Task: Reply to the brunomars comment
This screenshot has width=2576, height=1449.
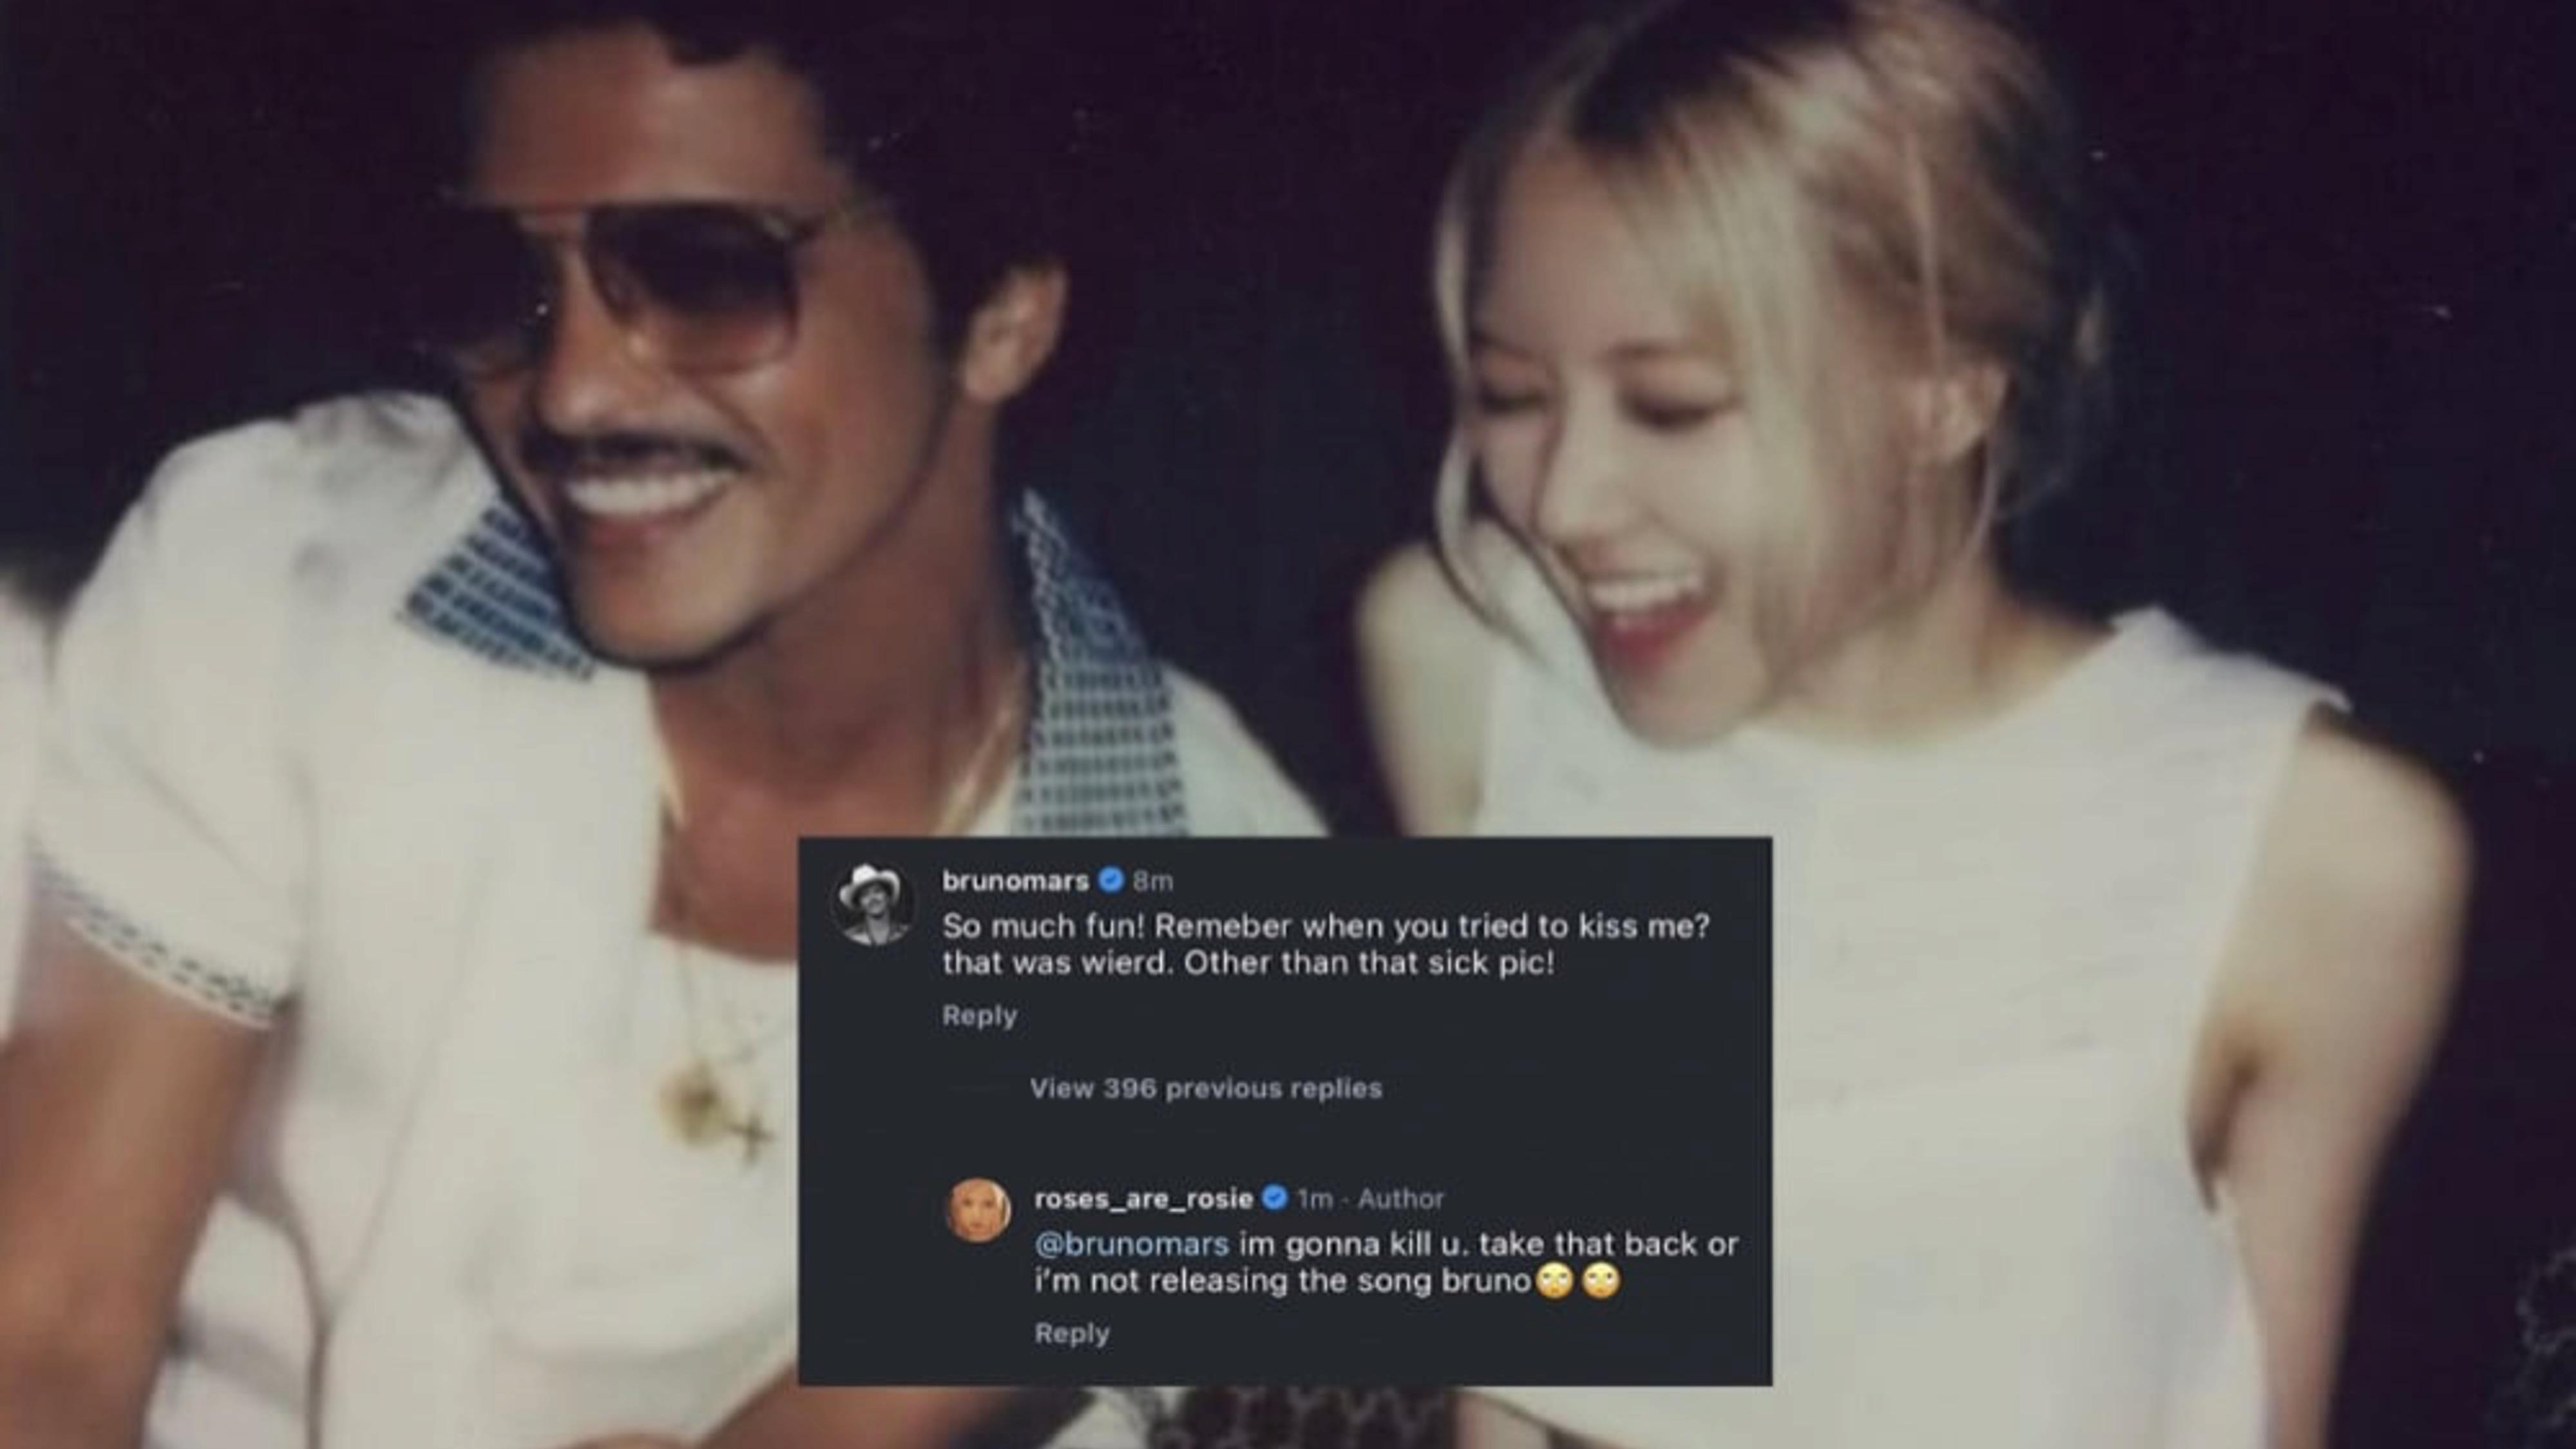Action: point(979,1015)
